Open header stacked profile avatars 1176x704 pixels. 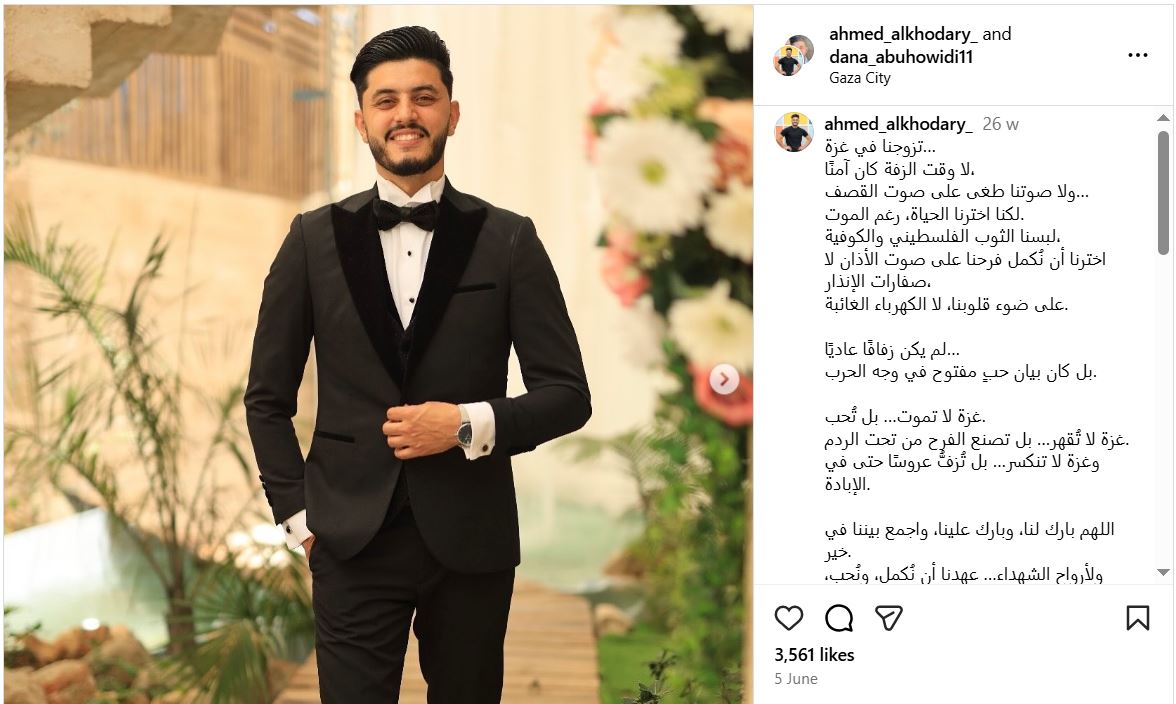tap(794, 55)
